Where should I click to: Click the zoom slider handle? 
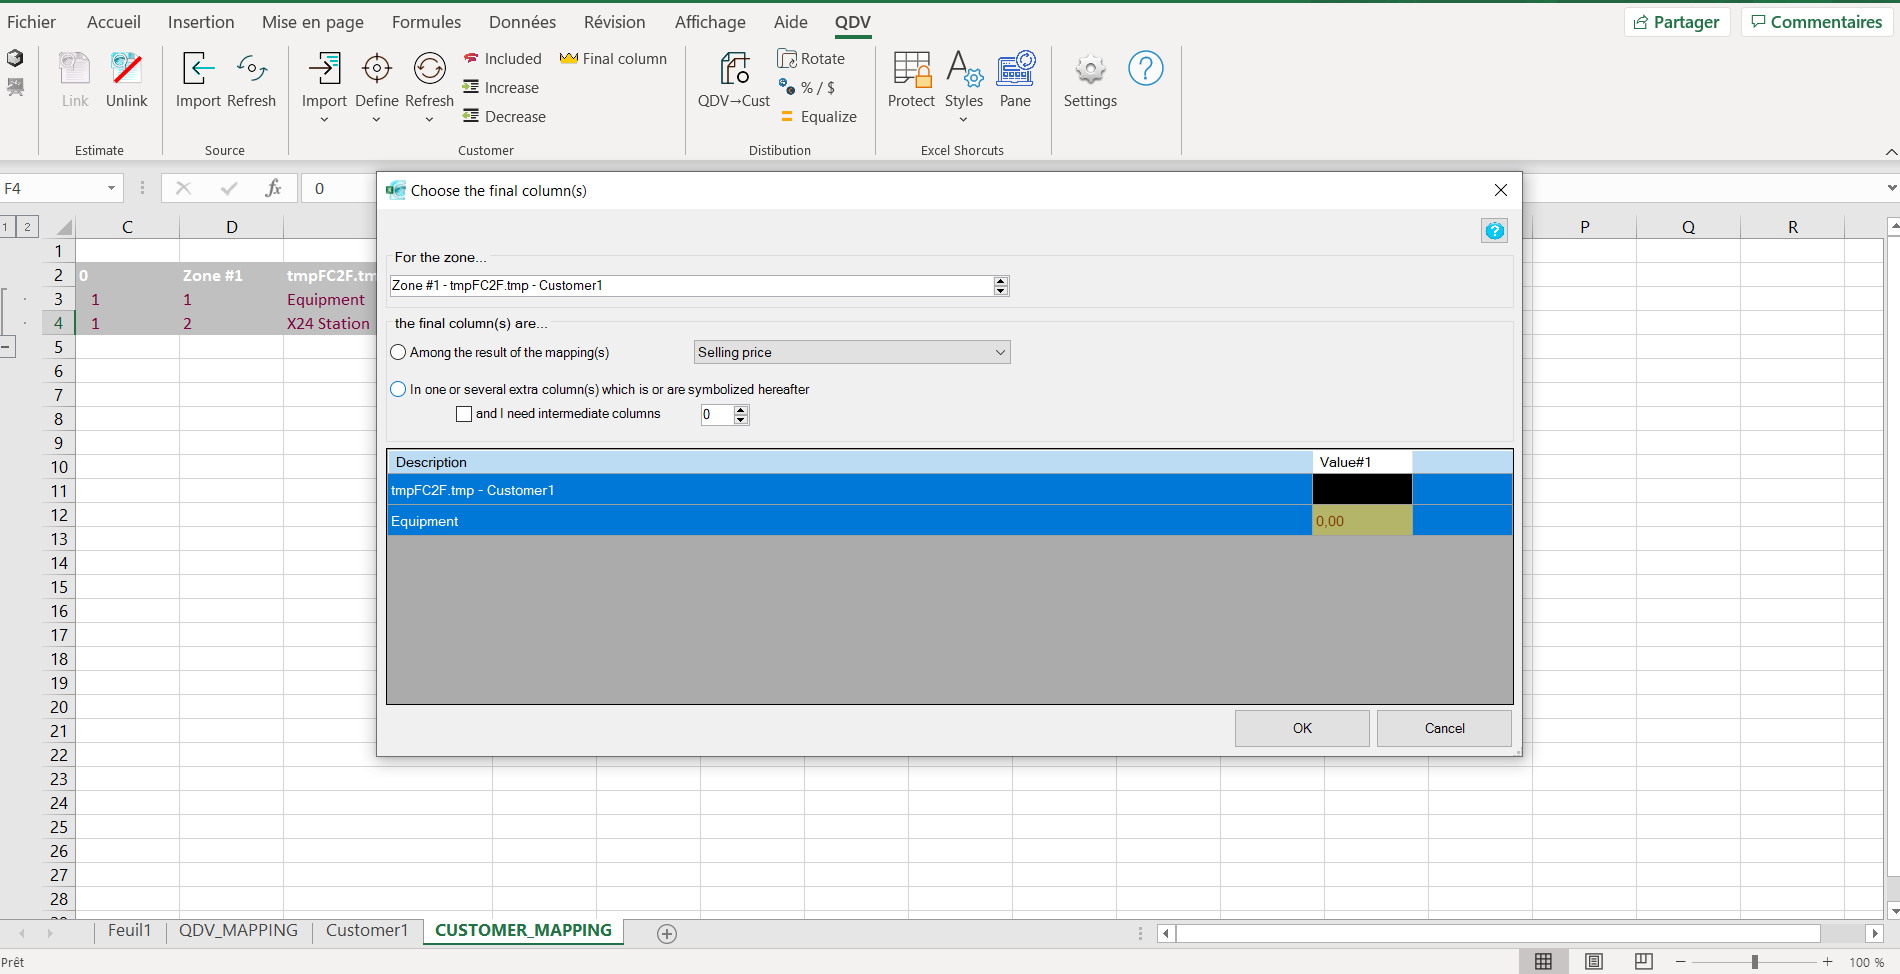tap(1755, 962)
